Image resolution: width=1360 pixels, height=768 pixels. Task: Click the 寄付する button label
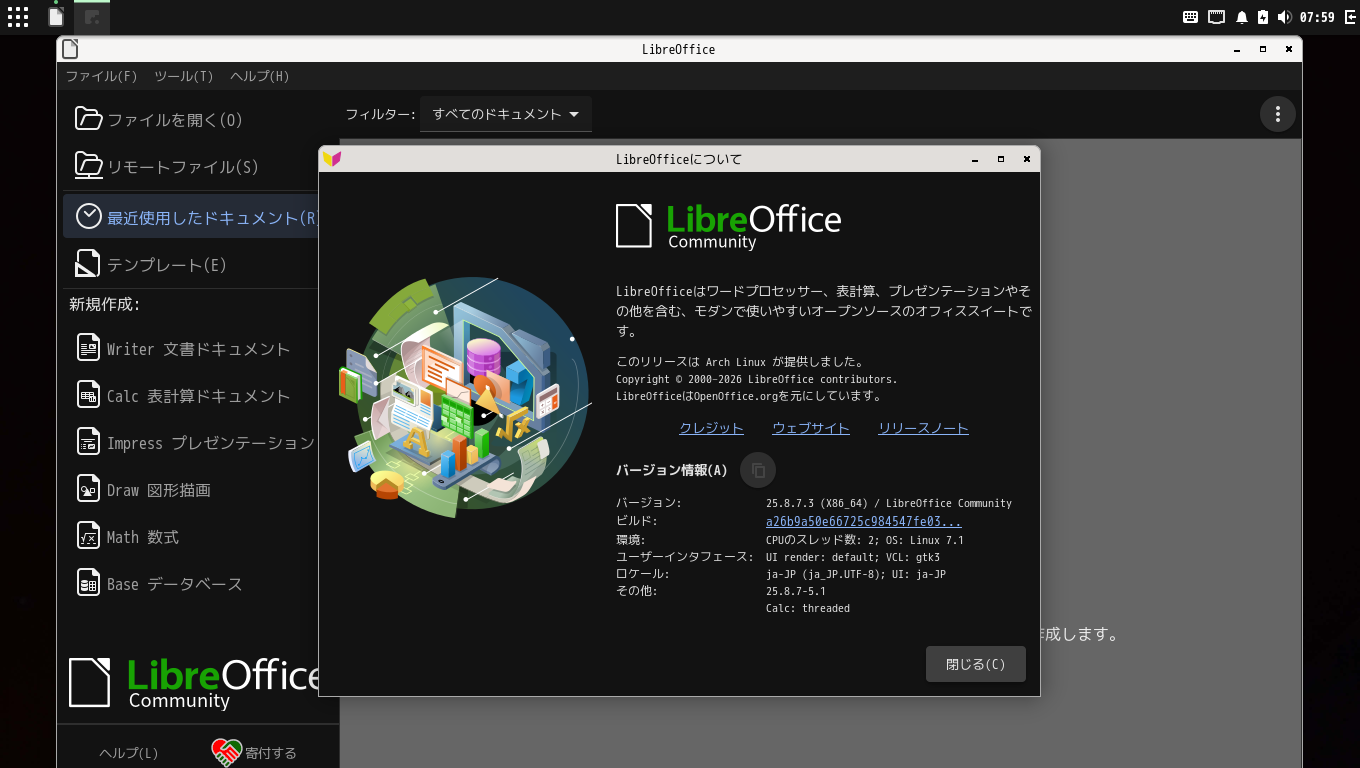coord(271,753)
